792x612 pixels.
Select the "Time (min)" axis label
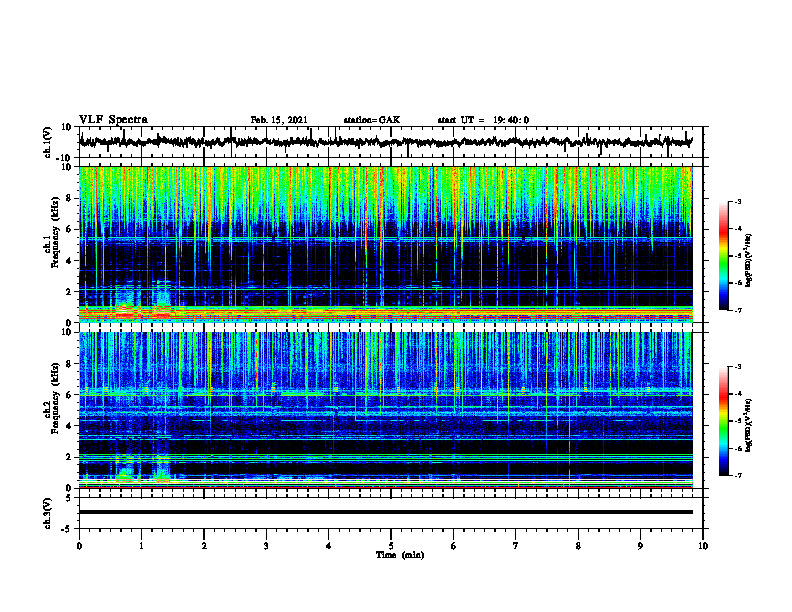coord(400,555)
